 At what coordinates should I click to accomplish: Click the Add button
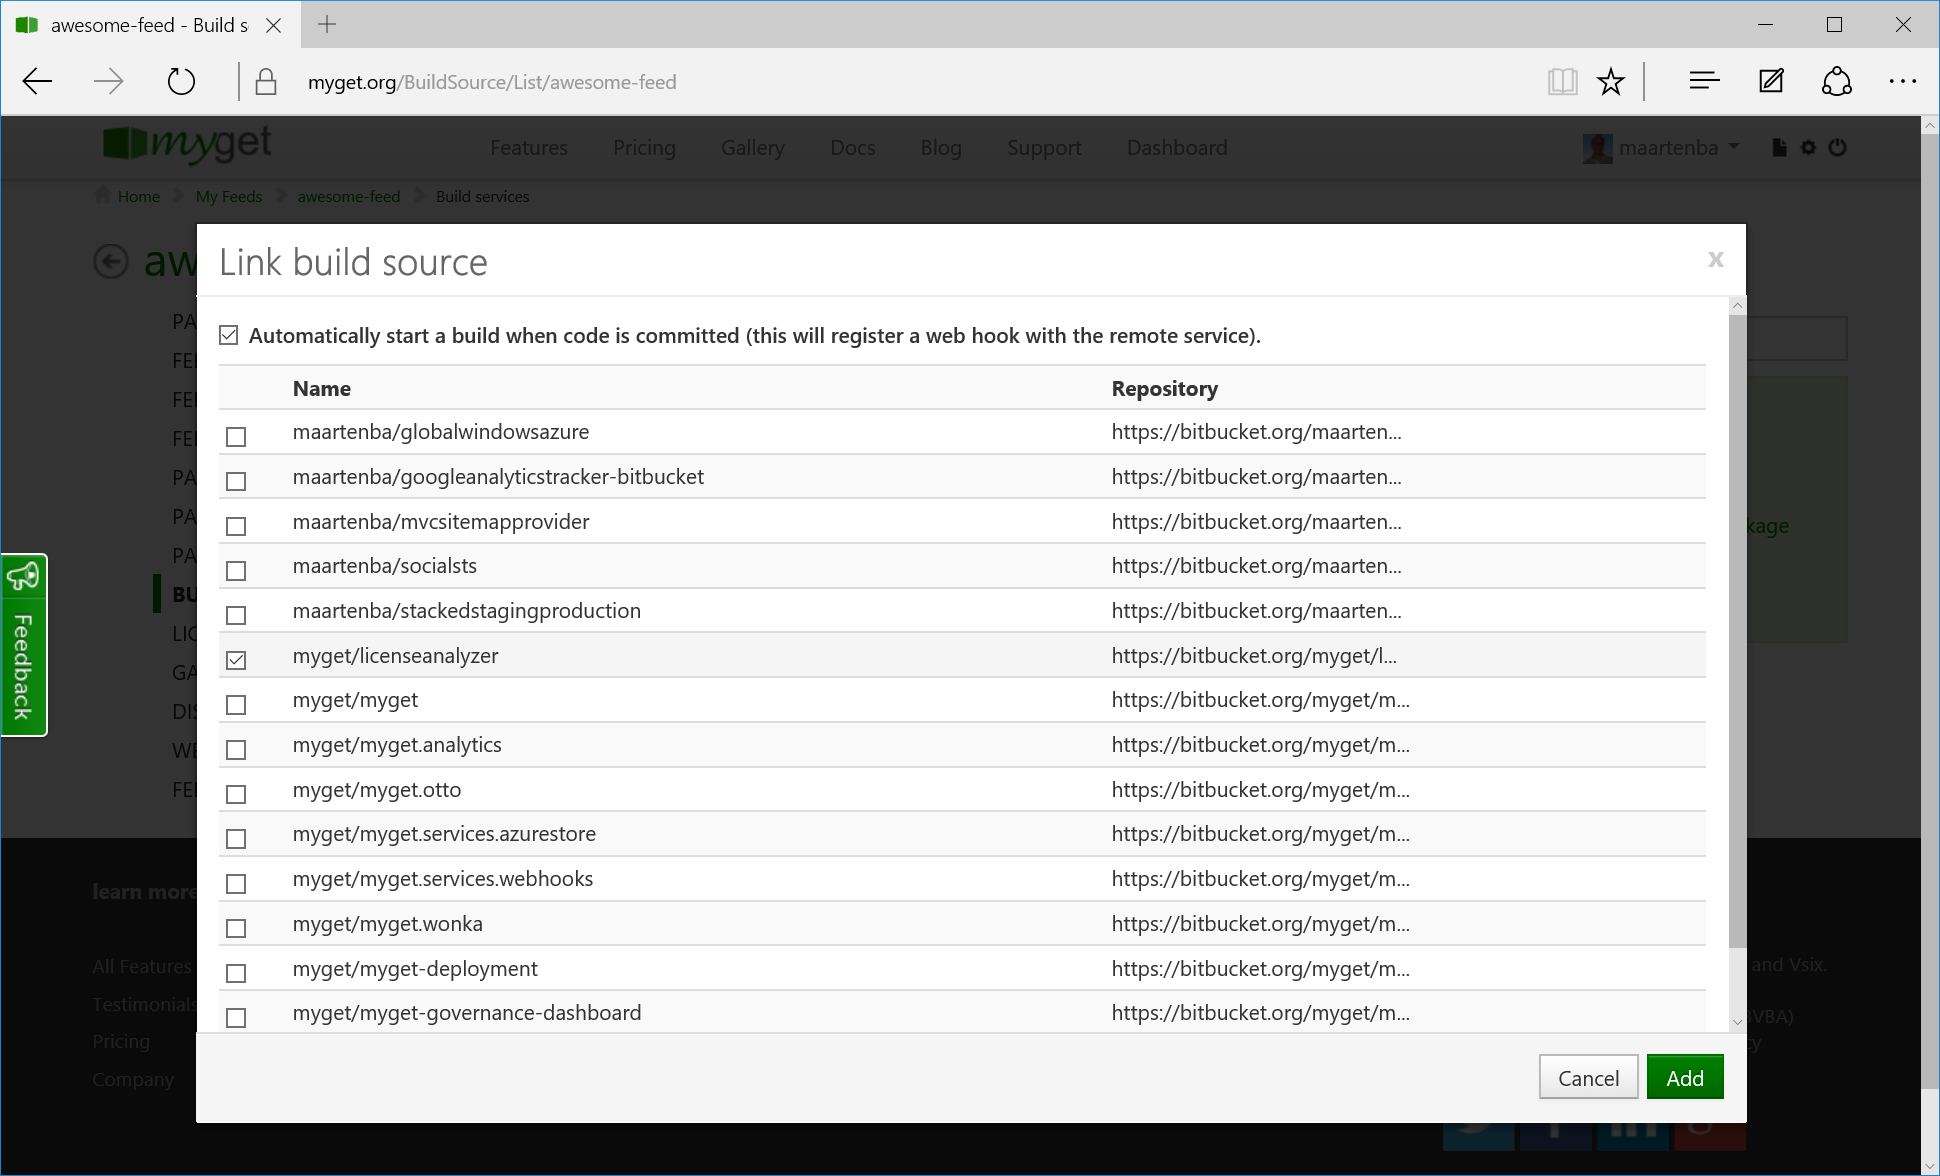[1684, 1077]
